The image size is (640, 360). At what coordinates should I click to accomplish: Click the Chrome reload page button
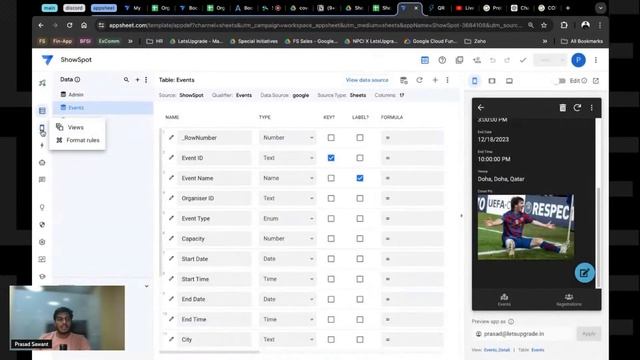(x=69, y=25)
